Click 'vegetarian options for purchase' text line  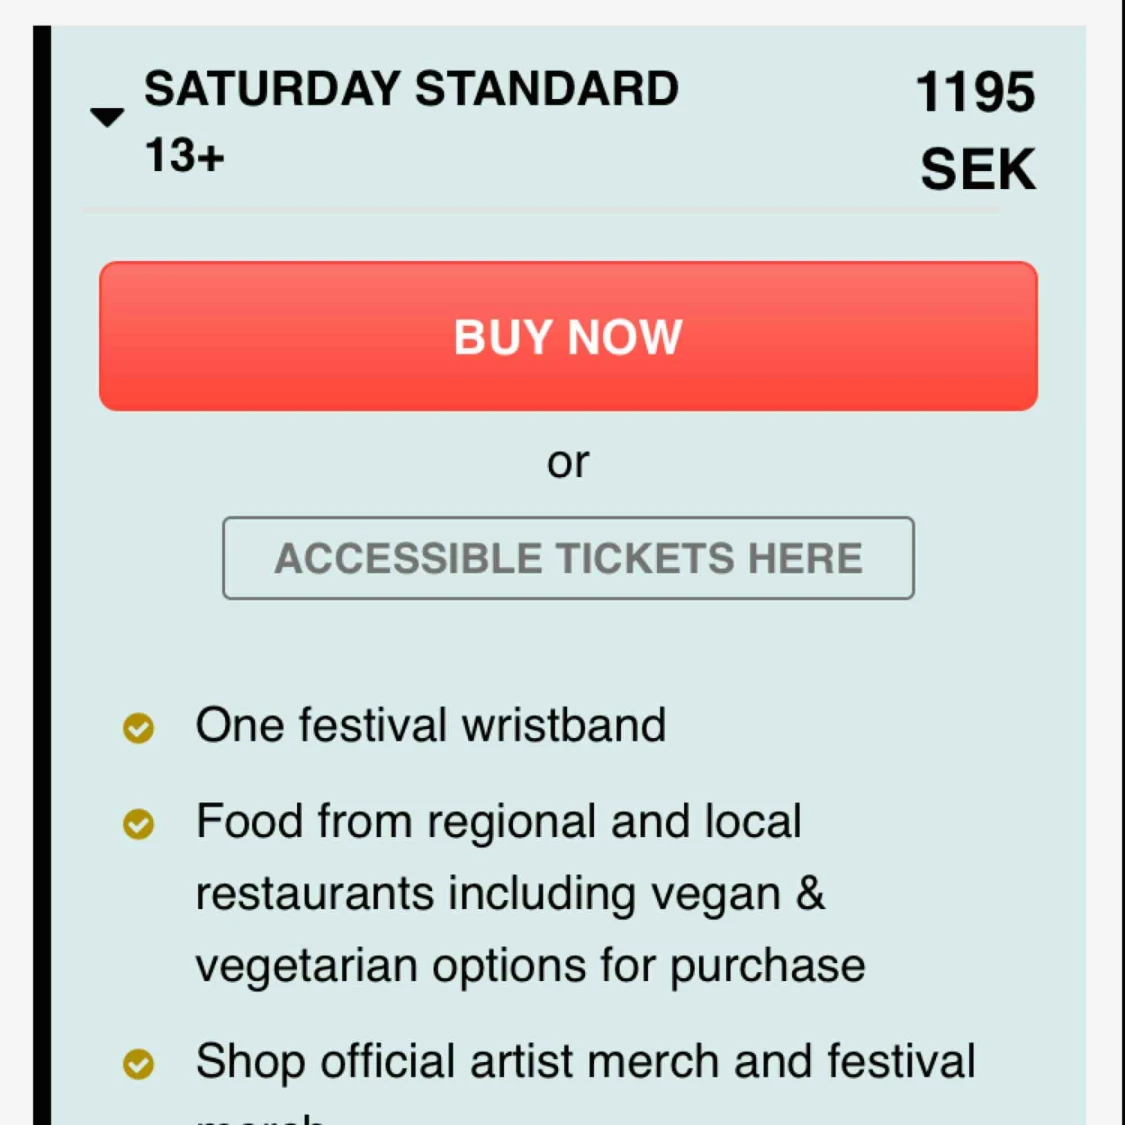coord(530,966)
